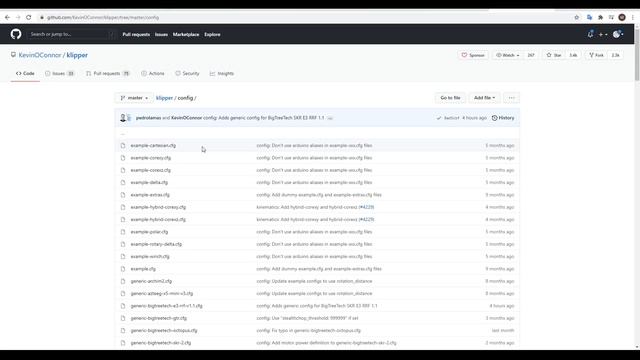The image size is (640, 360).
Task: View commit History
Action: [x=503, y=118]
